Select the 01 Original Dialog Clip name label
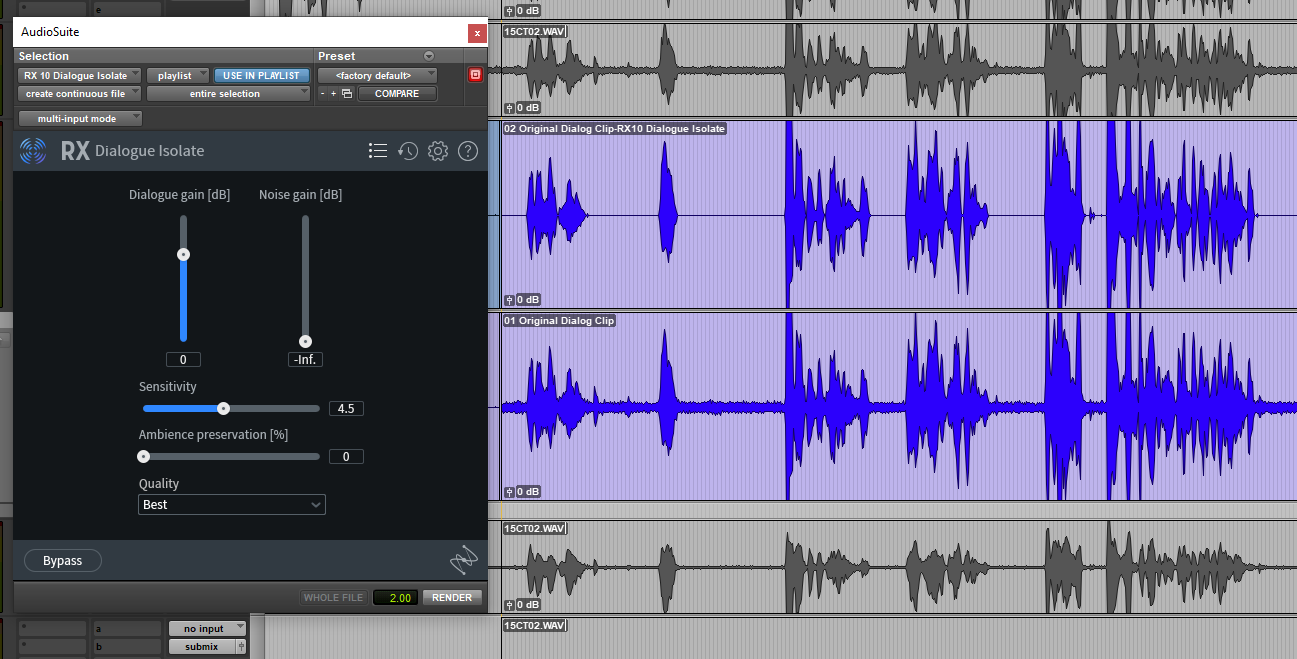The image size is (1297, 659). 559,321
